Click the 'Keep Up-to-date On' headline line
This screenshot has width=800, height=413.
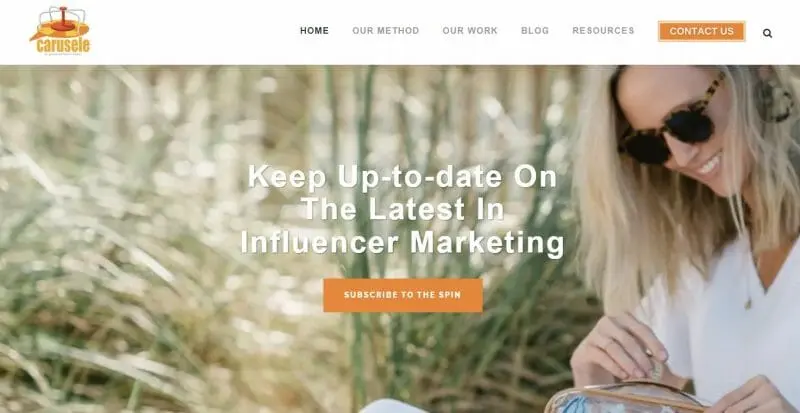click(402, 177)
